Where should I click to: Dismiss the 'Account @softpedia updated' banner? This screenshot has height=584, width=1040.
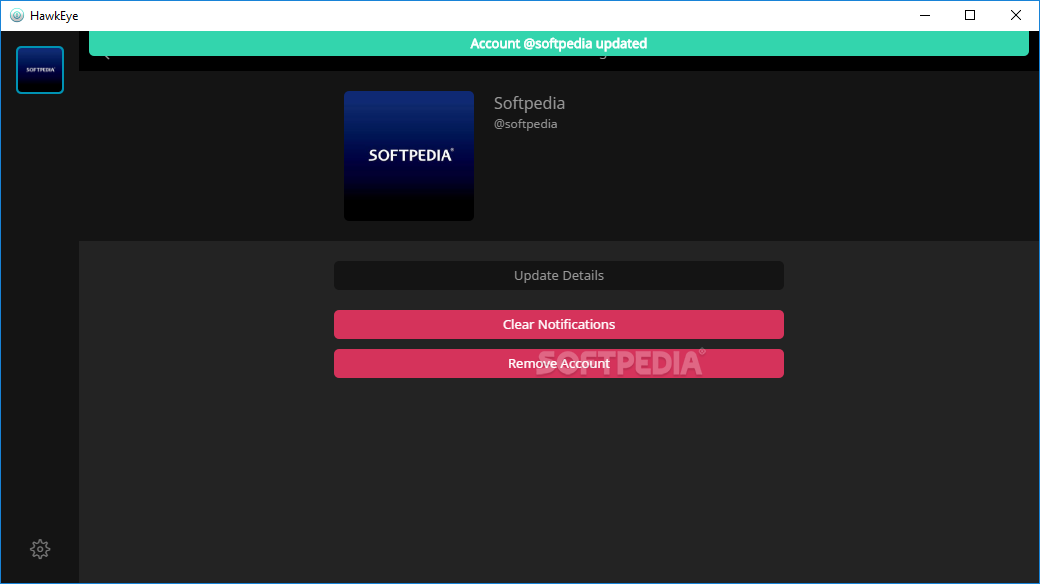558,43
